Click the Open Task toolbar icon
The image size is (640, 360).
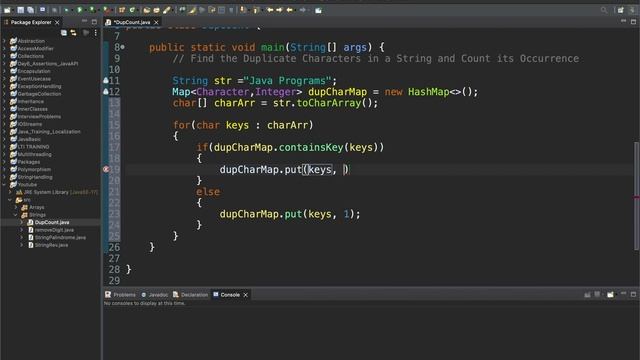(x=157, y=10)
